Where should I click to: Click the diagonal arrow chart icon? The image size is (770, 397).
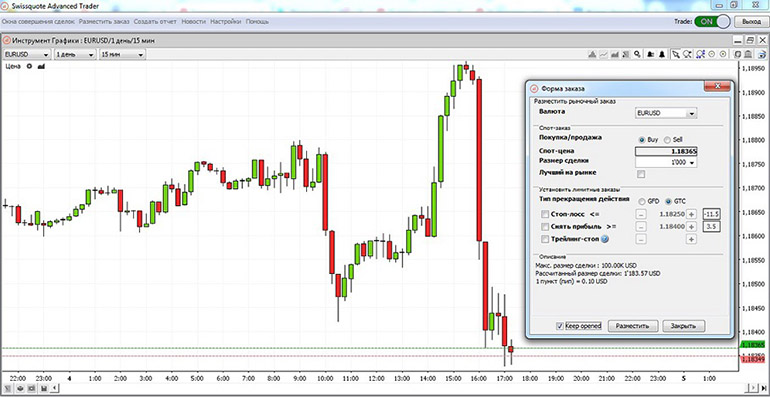626,54
